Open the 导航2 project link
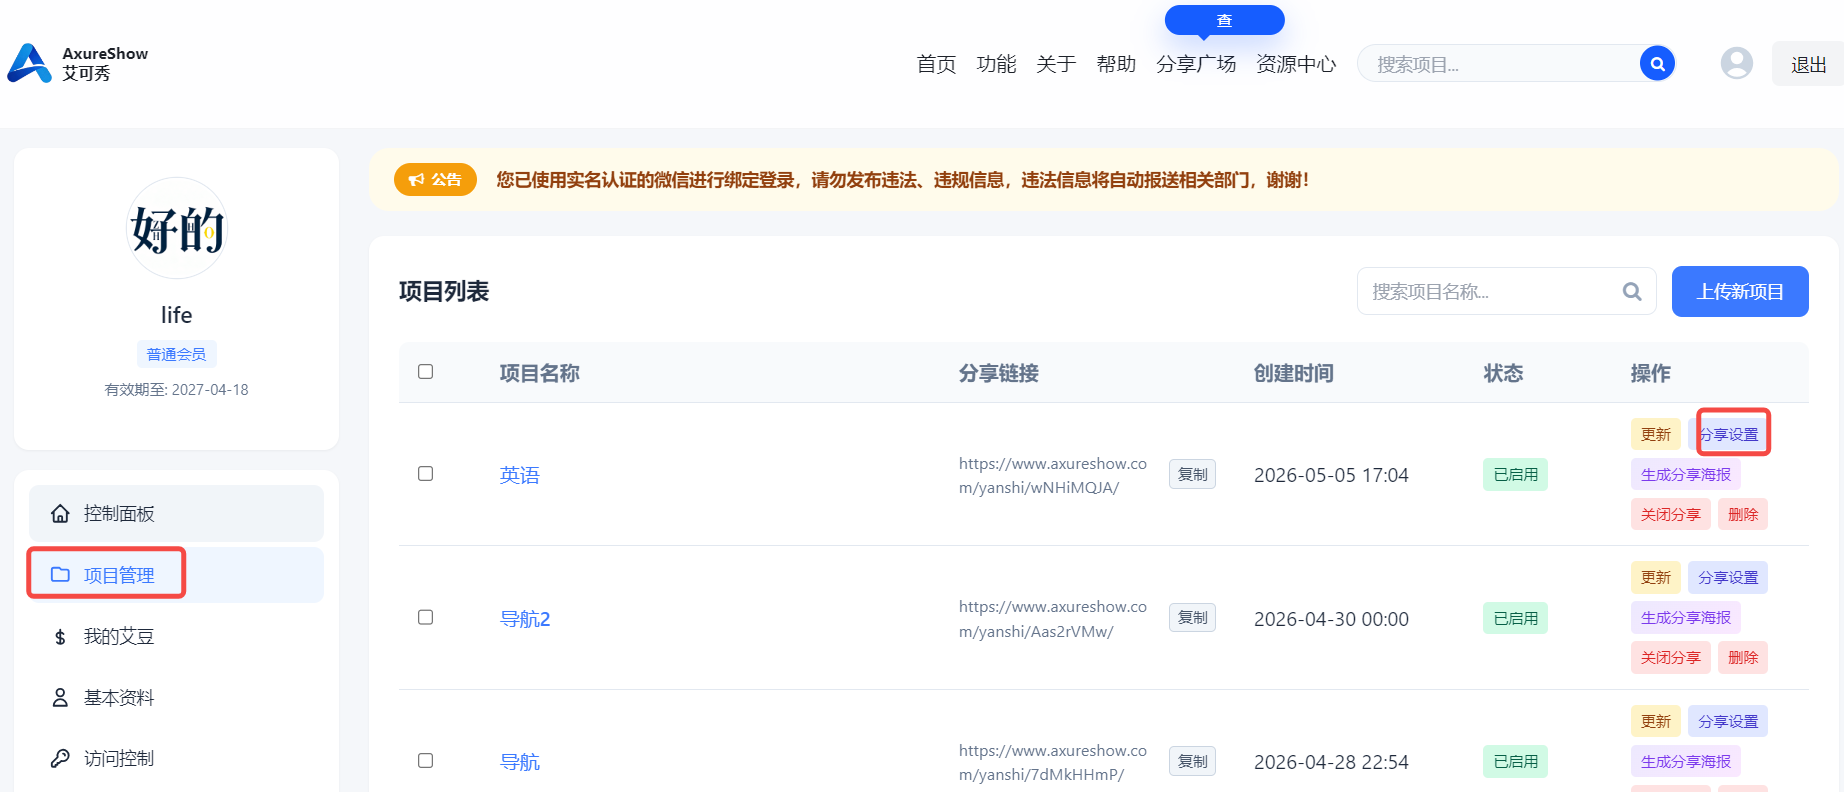Image resolution: width=1844 pixels, height=792 pixels. click(525, 619)
